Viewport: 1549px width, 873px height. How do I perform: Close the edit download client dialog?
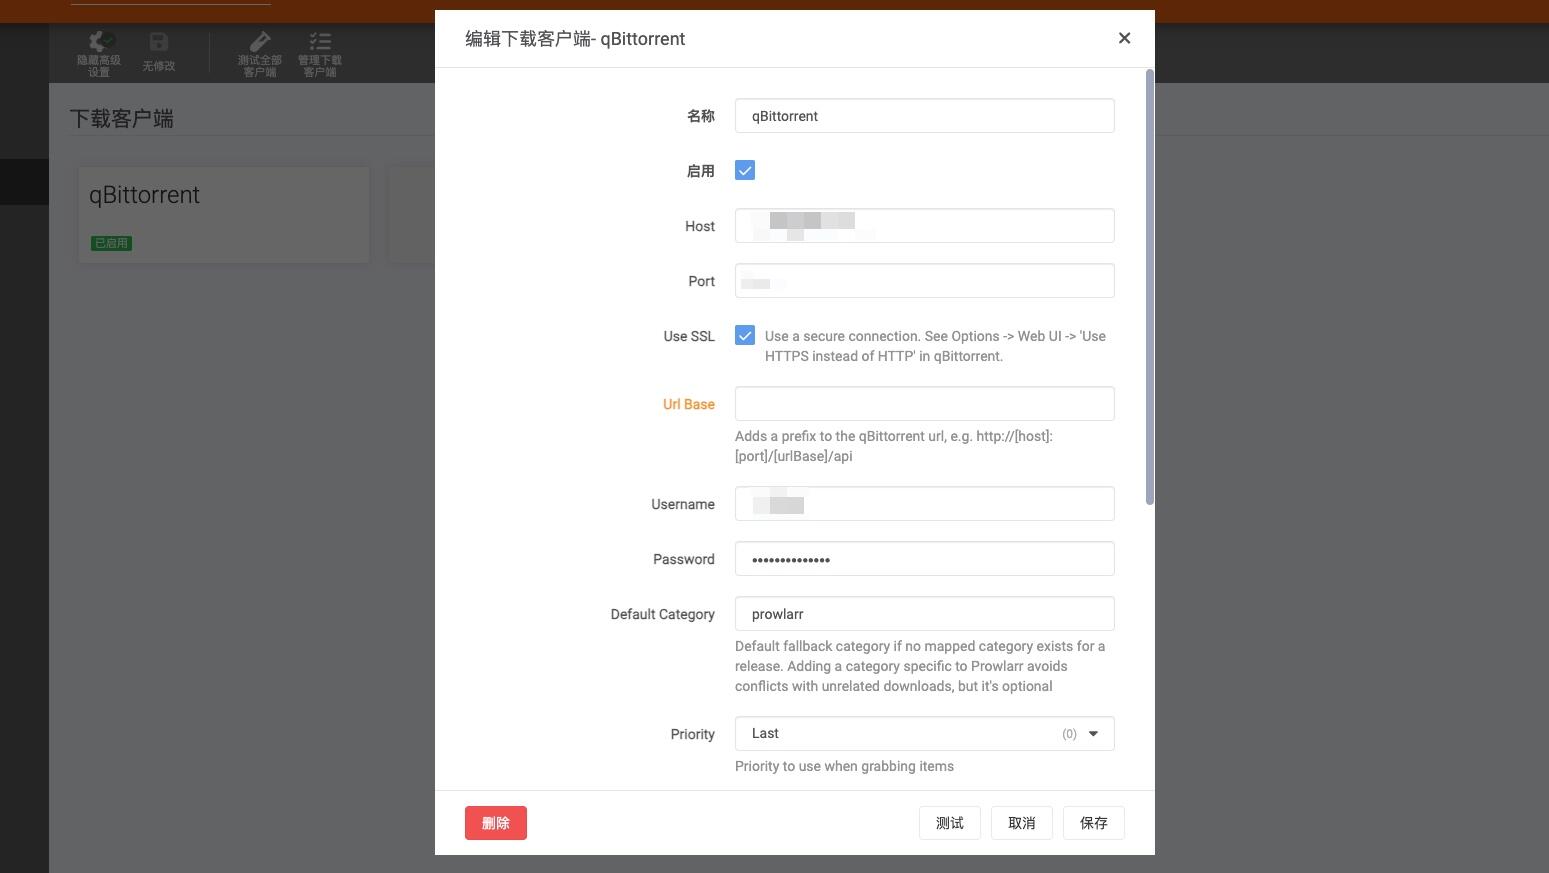(x=1124, y=38)
